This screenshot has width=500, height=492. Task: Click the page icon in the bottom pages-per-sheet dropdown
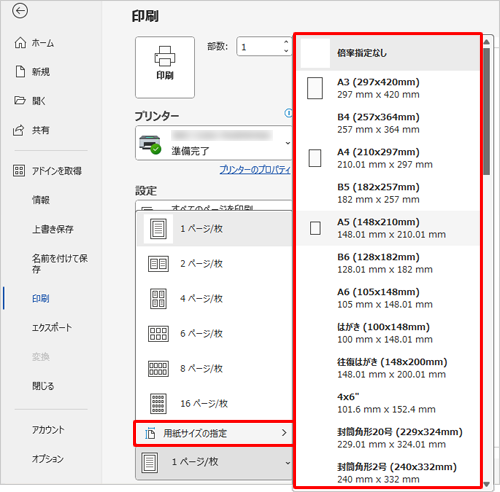pos(149,463)
